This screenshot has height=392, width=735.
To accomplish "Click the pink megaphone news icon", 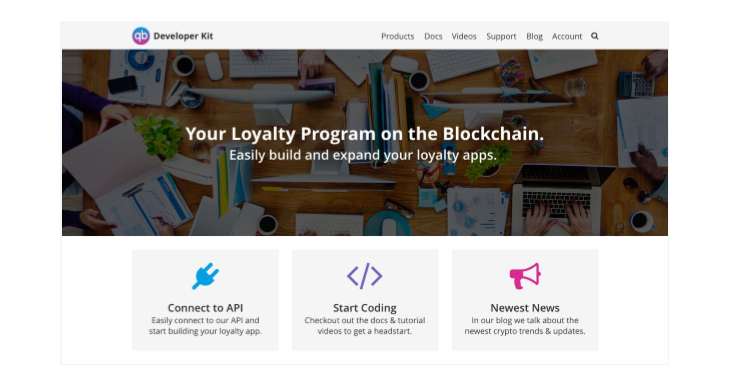I will click(525, 276).
